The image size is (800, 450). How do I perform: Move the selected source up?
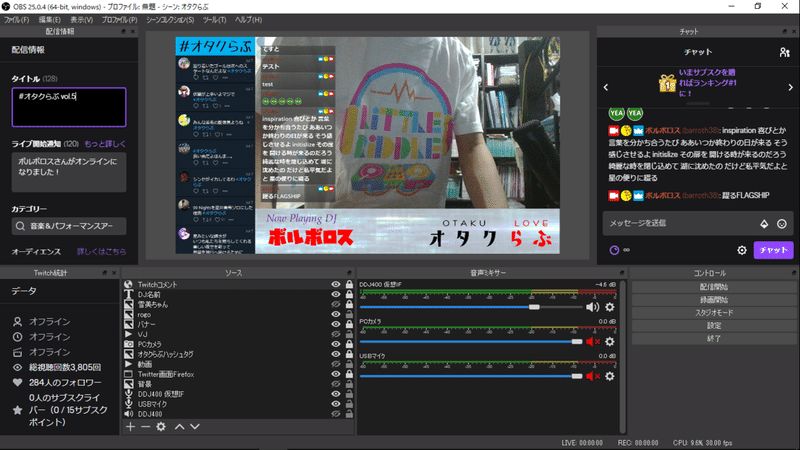coord(180,427)
